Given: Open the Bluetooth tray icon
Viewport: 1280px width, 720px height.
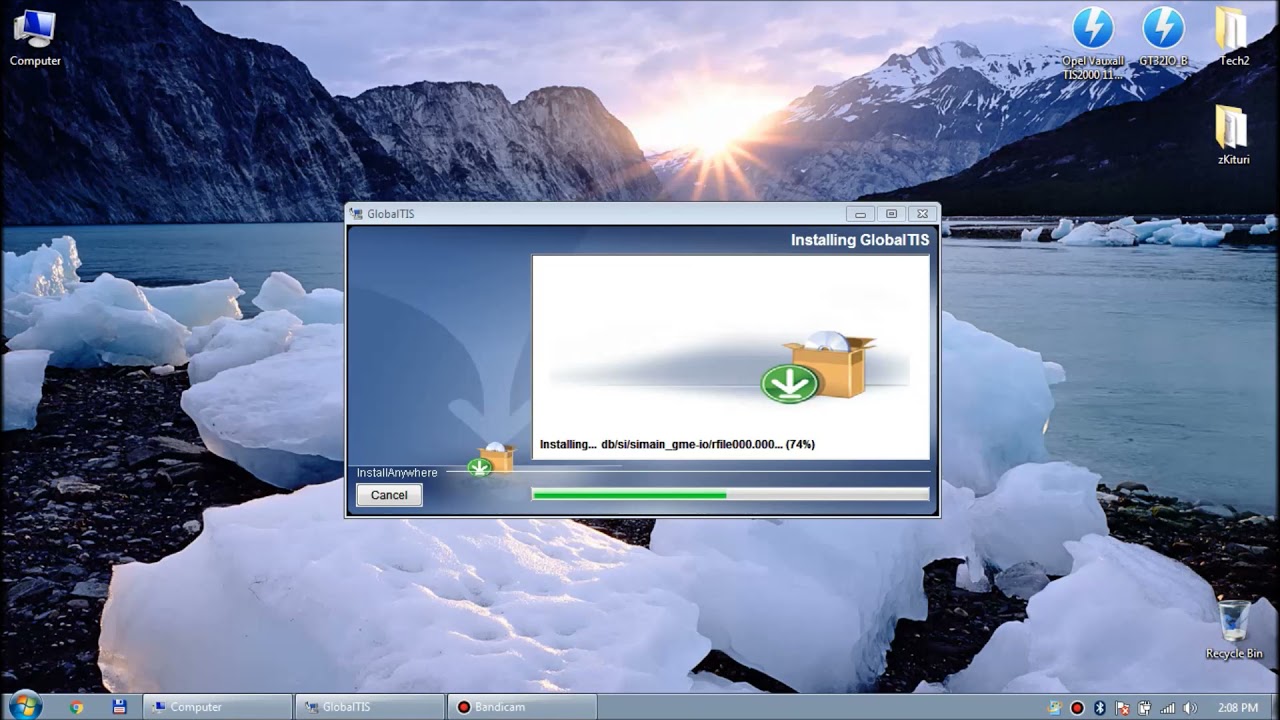Looking at the screenshot, I should coord(1099,708).
